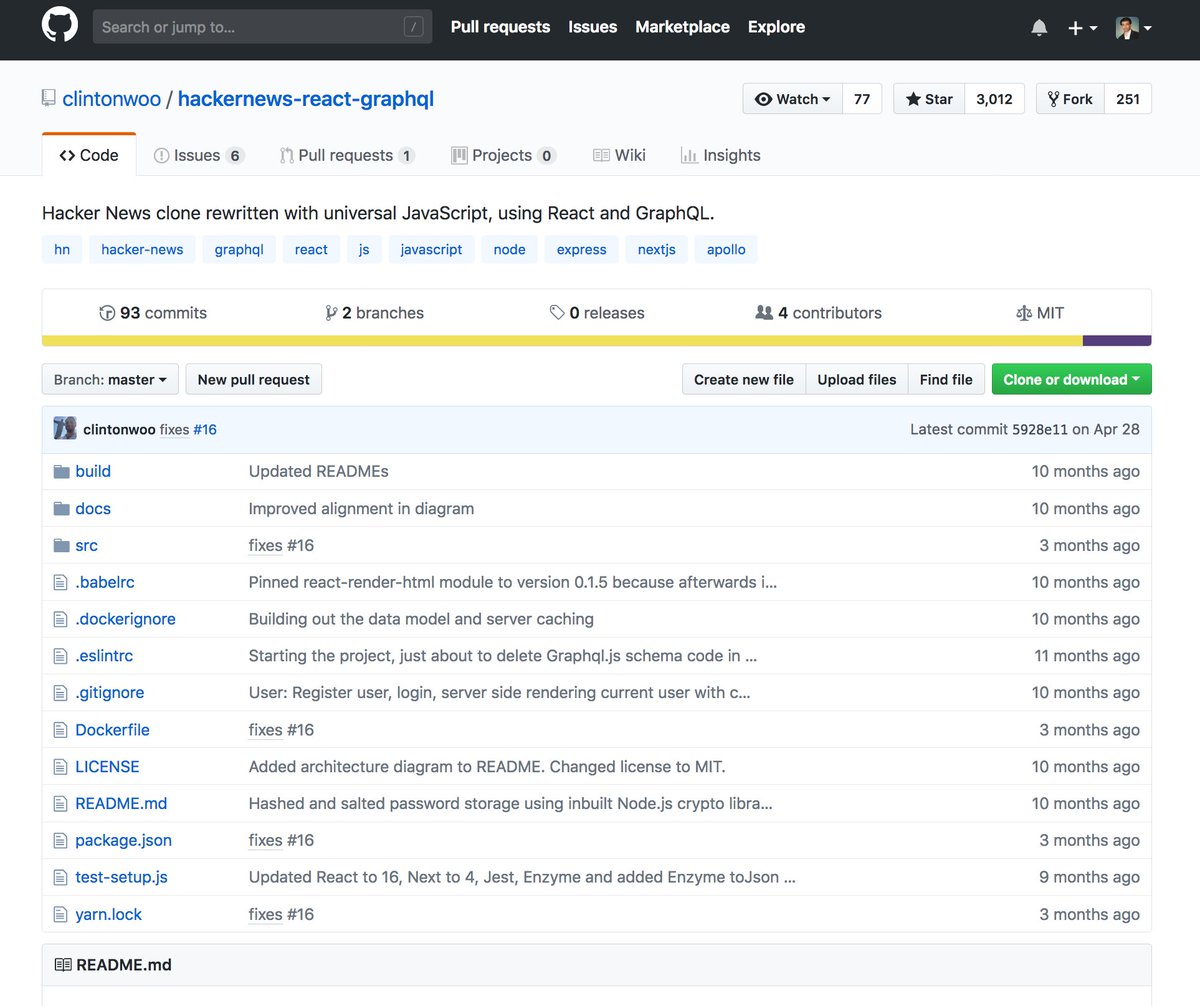Image resolution: width=1200 pixels, height=1006 pixels.
Task: Select the apollo topic tag
Action: tap(726, 249)
